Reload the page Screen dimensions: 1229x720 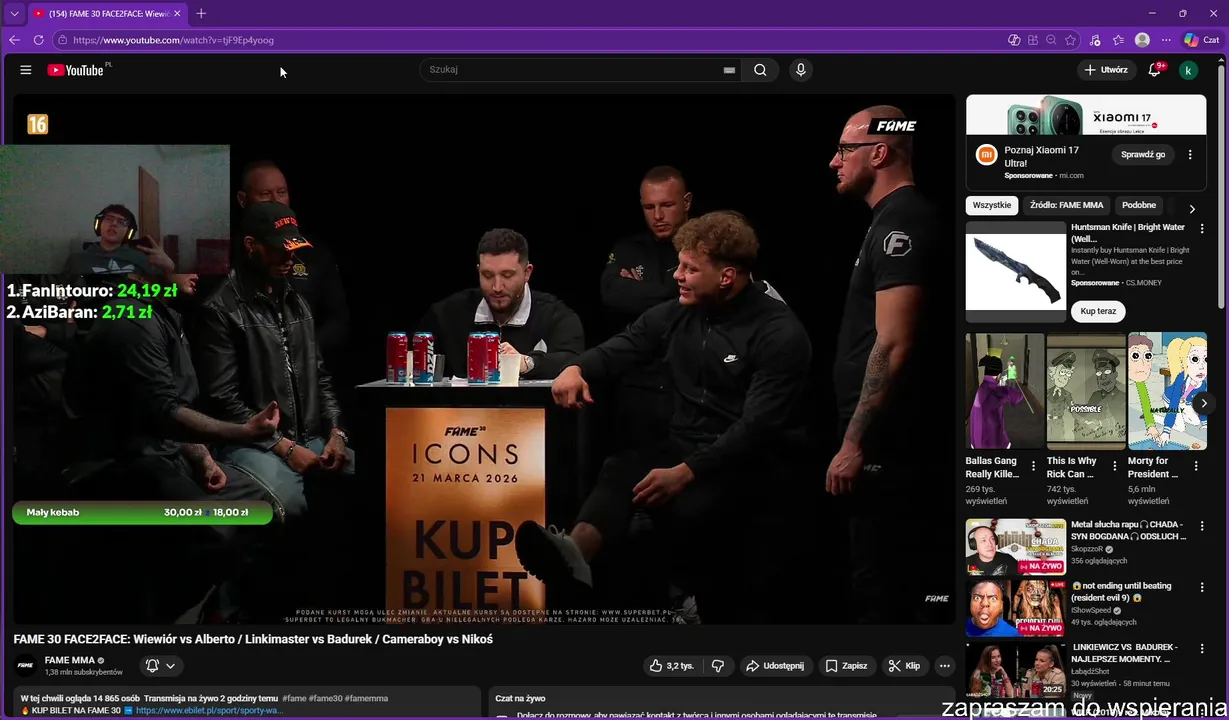pos(38,40)
